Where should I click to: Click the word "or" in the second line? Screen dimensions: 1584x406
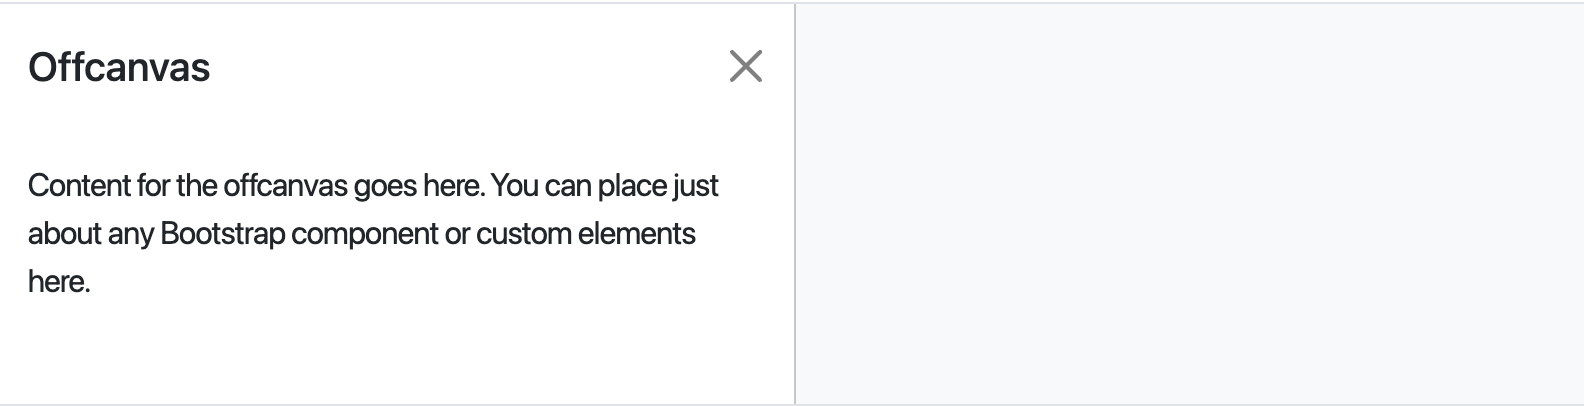point(457,234)
